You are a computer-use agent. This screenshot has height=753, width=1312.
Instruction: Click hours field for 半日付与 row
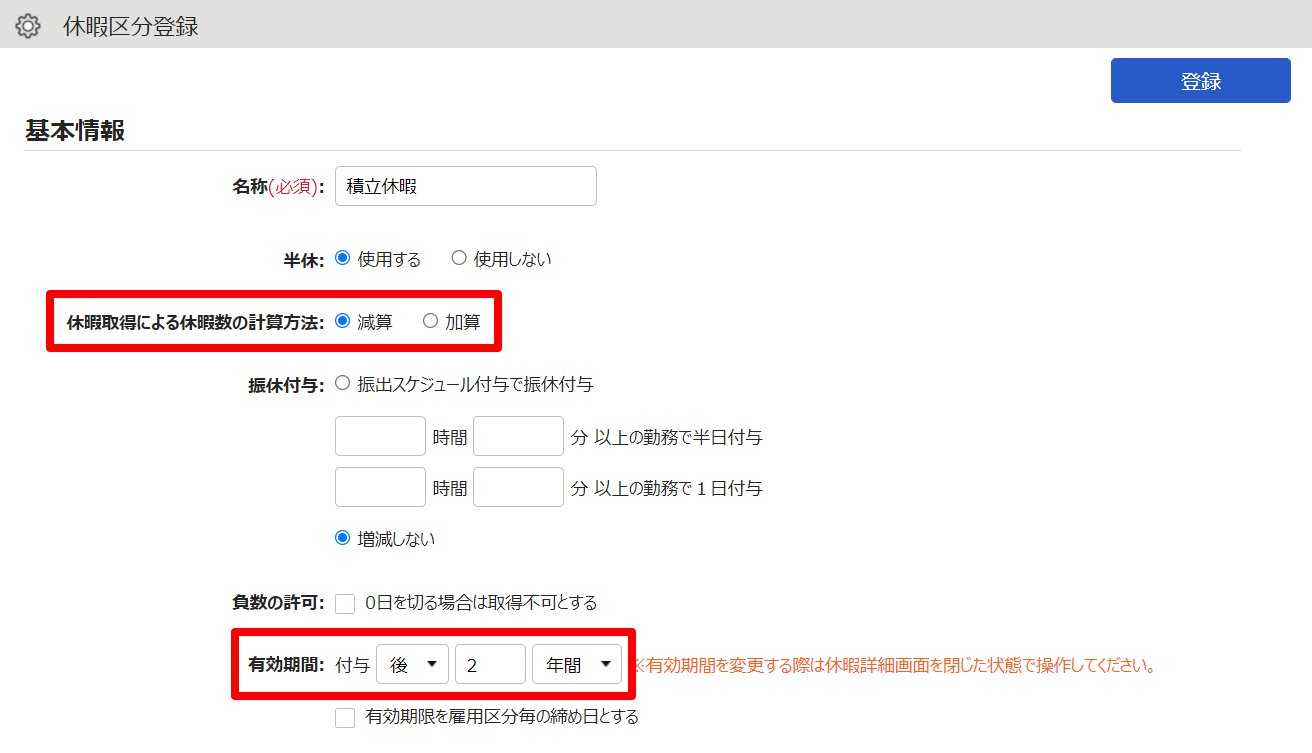(x=380, y=436)
